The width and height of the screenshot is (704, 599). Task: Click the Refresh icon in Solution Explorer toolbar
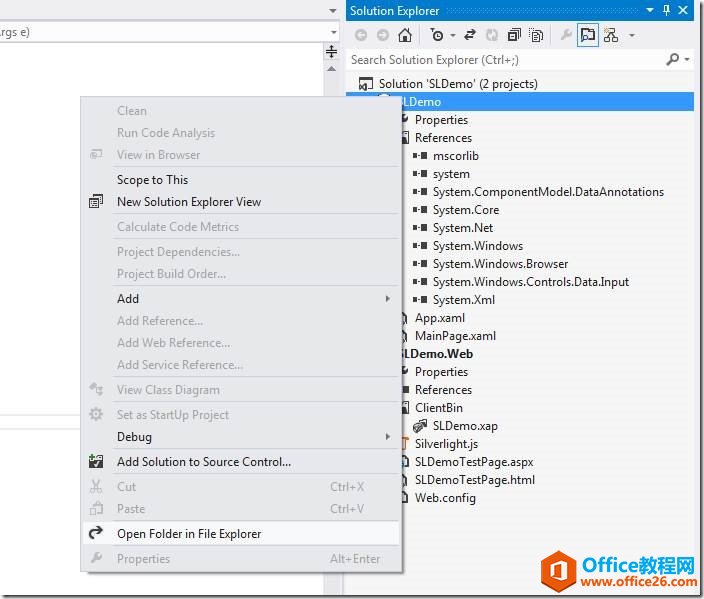492,35
